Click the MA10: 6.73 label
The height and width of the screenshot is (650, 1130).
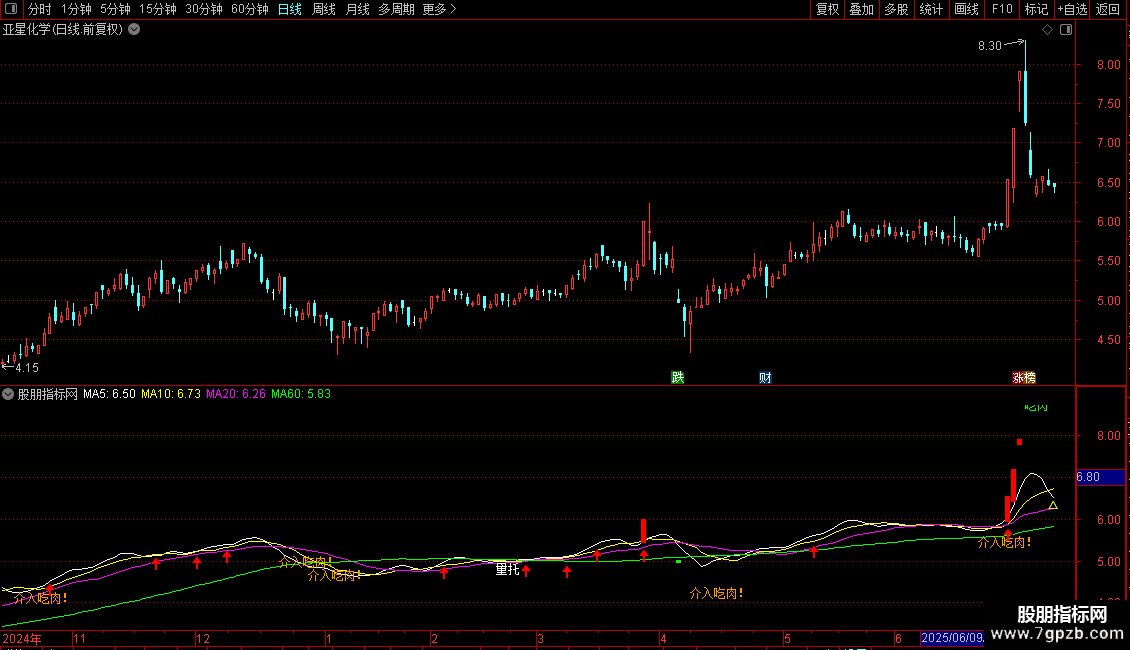tap(171, 394)
